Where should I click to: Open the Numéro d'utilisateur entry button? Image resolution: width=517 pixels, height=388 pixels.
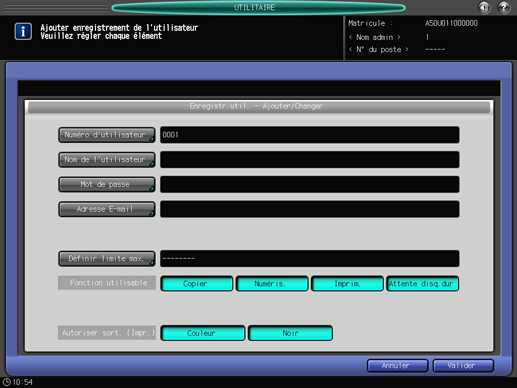coord(107,135)
